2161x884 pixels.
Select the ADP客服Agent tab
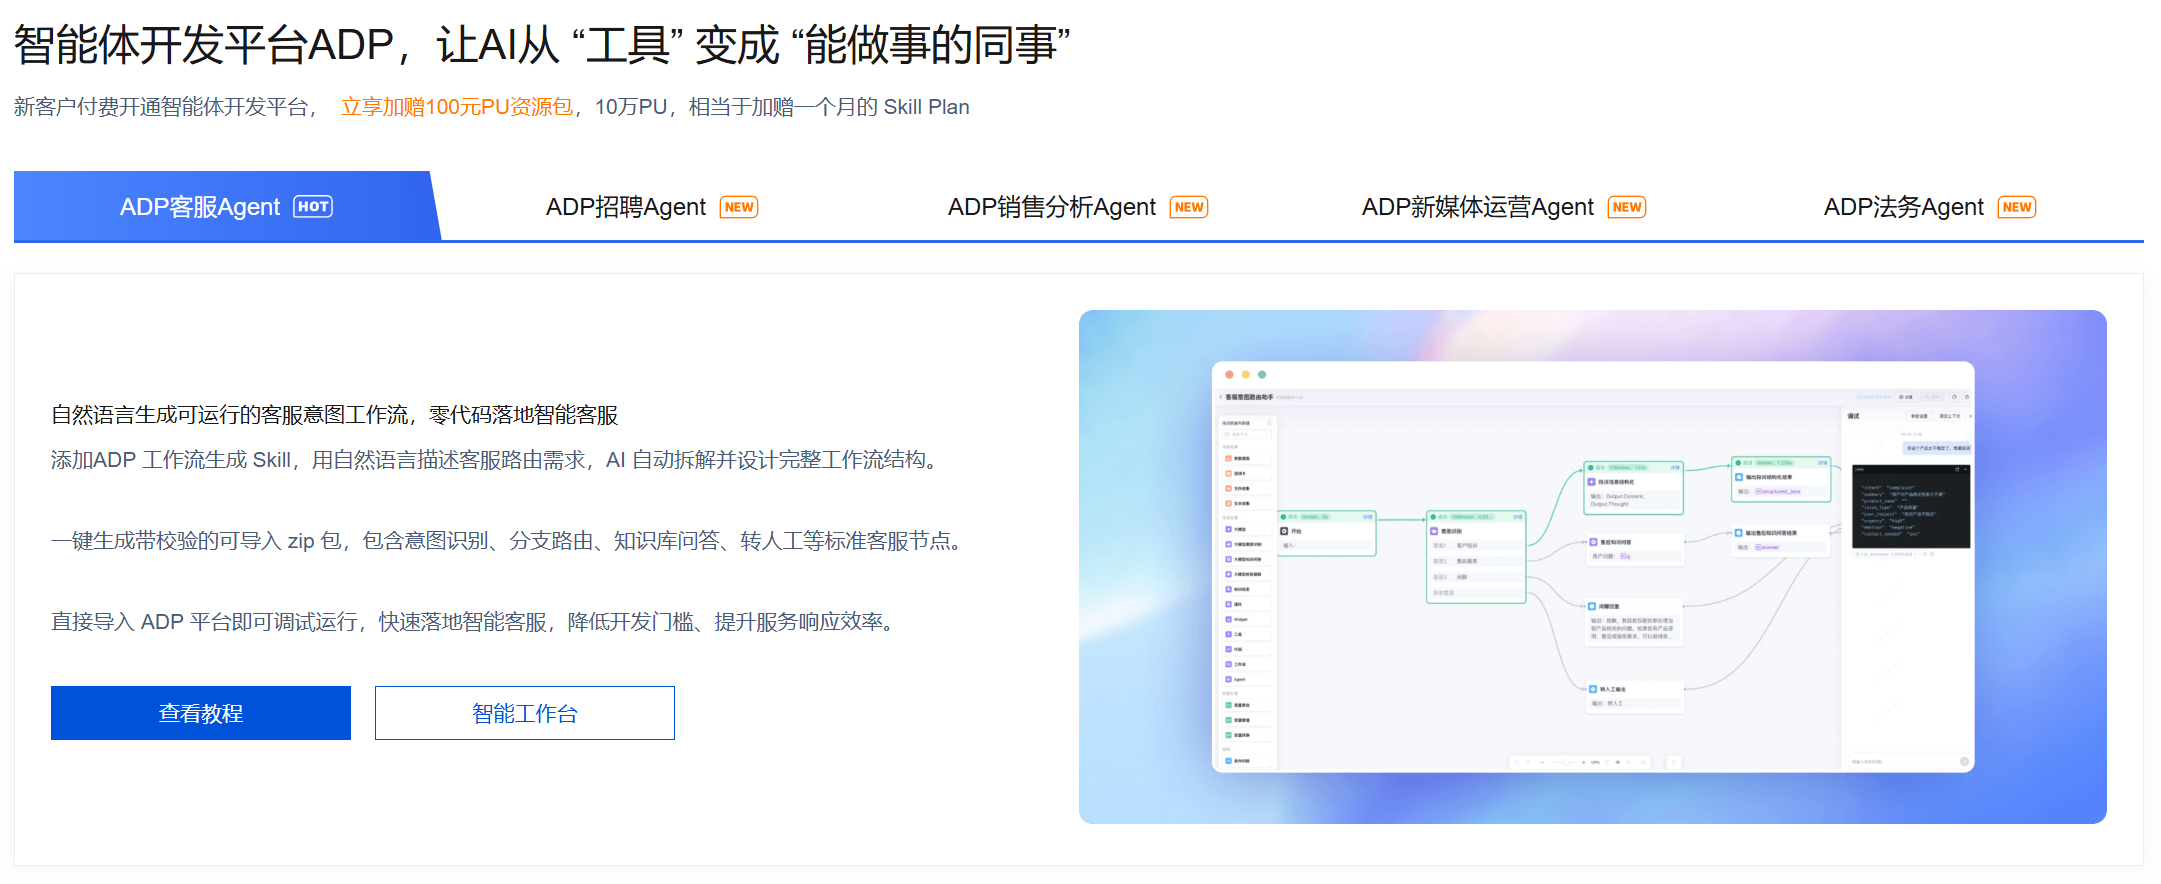click(226, 207)
